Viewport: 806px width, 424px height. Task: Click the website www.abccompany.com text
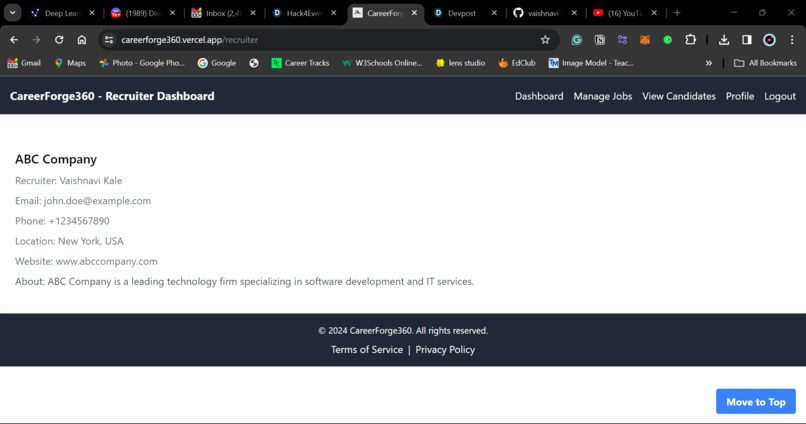(106, 261)
